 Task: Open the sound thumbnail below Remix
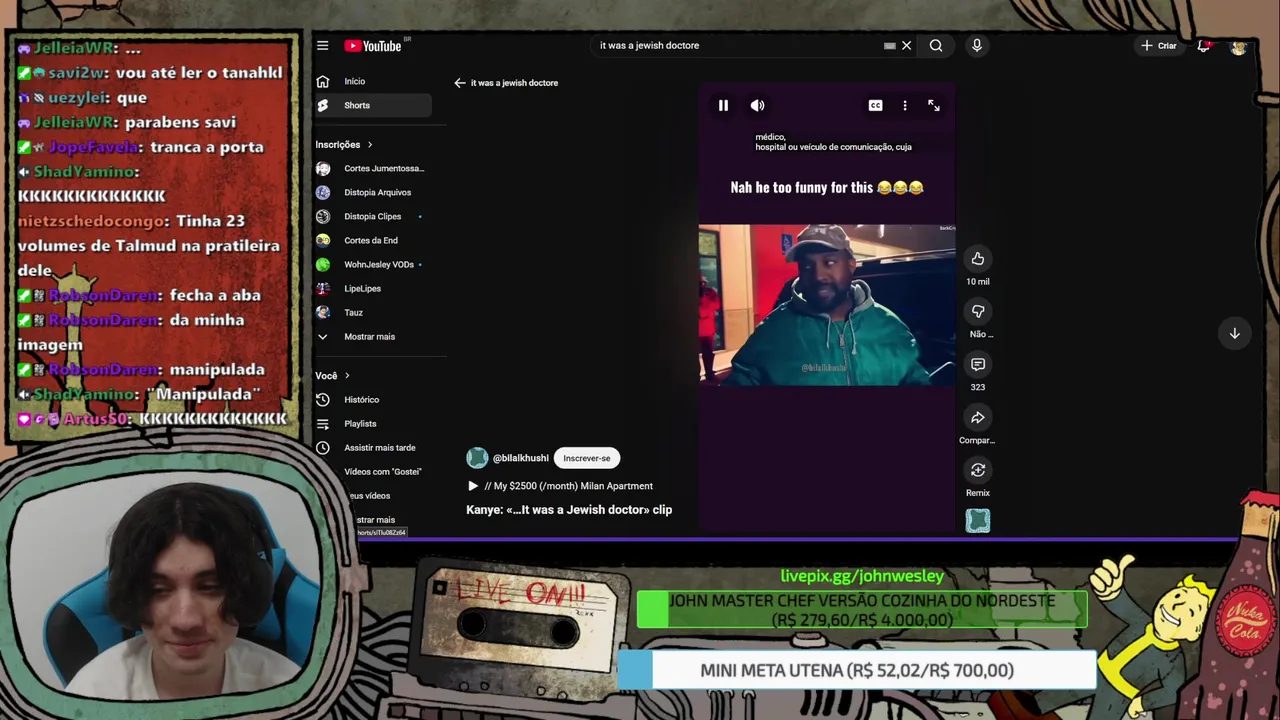pos(978,520)
